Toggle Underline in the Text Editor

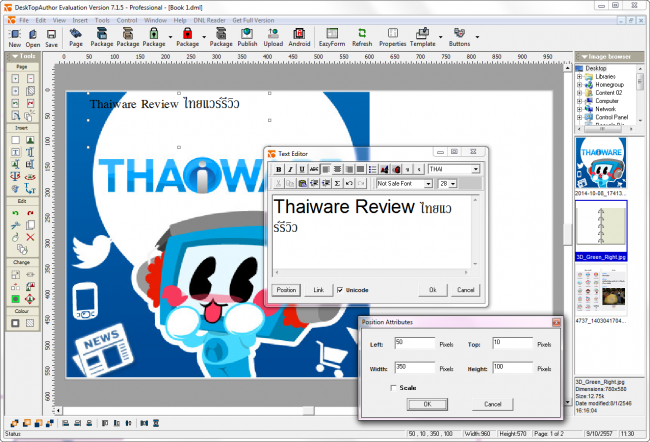click(x=302, y=169)
